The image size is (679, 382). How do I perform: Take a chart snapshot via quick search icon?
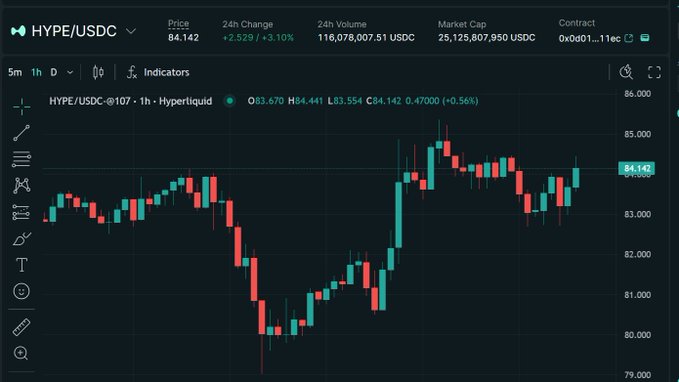[626, 72]
